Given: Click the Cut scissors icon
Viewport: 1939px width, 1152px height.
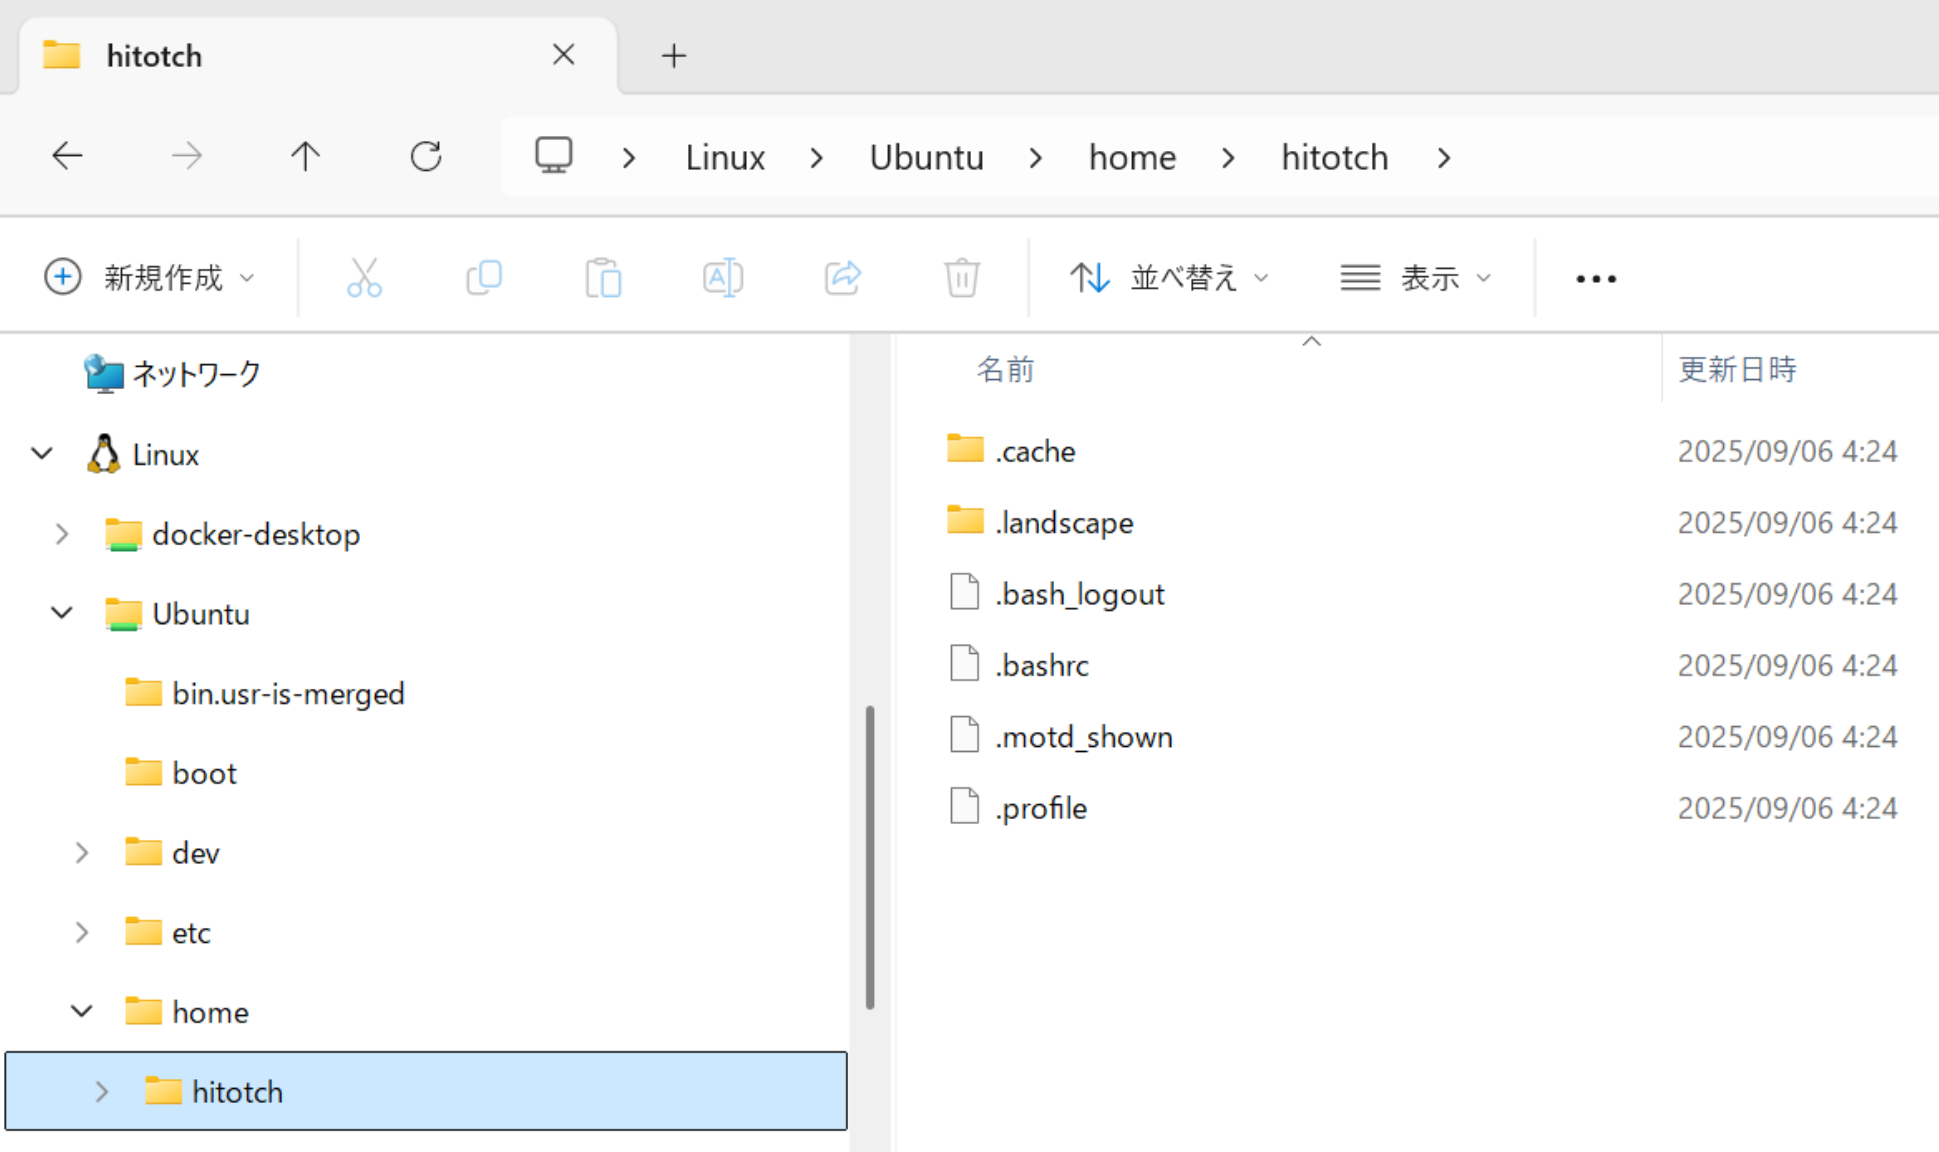Looking at the screenshot, I should (364, 277).
